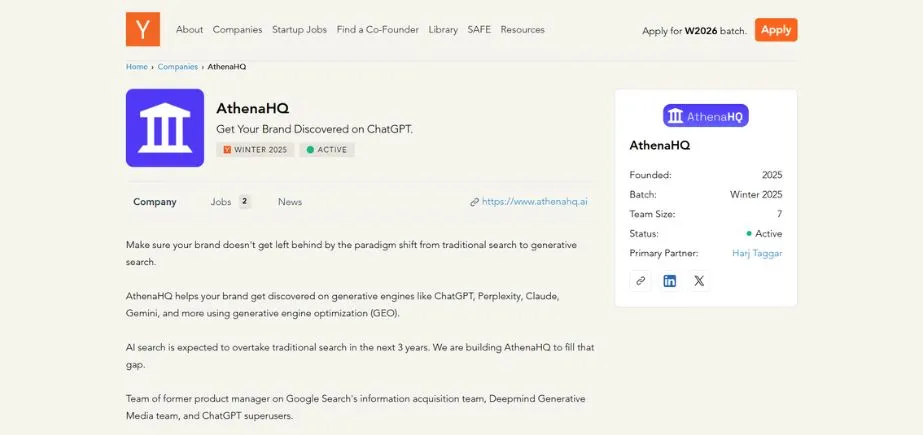Click the AthenaHQ company heading
The width and height of the screenshot is (923, 435).
[253, 108]
